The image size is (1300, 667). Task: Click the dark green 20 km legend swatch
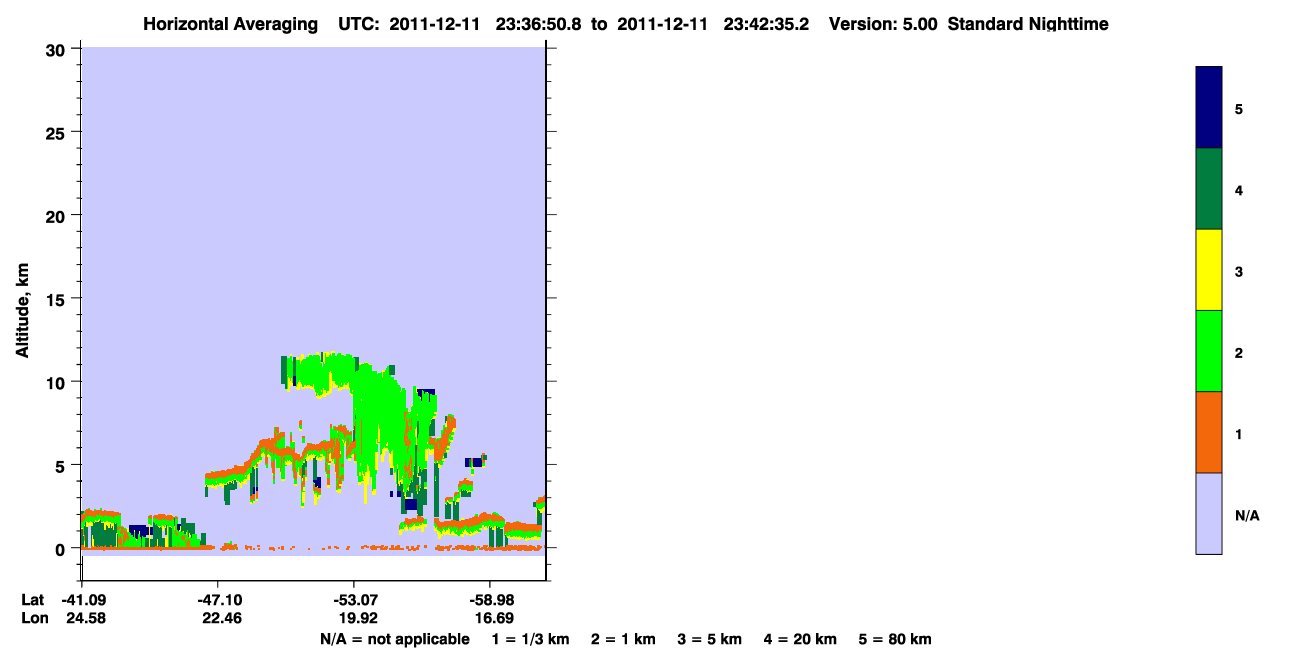click(1209, 189)
